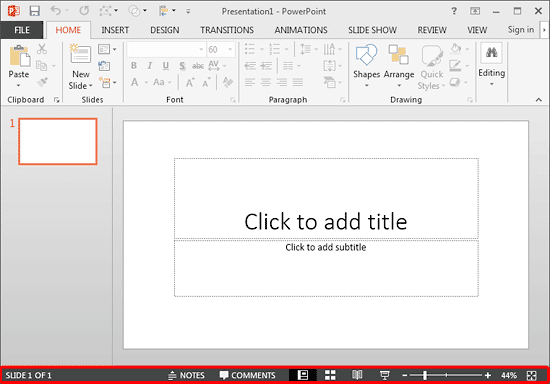Click the Format Painter brush icon

click(x=42, y=82)
